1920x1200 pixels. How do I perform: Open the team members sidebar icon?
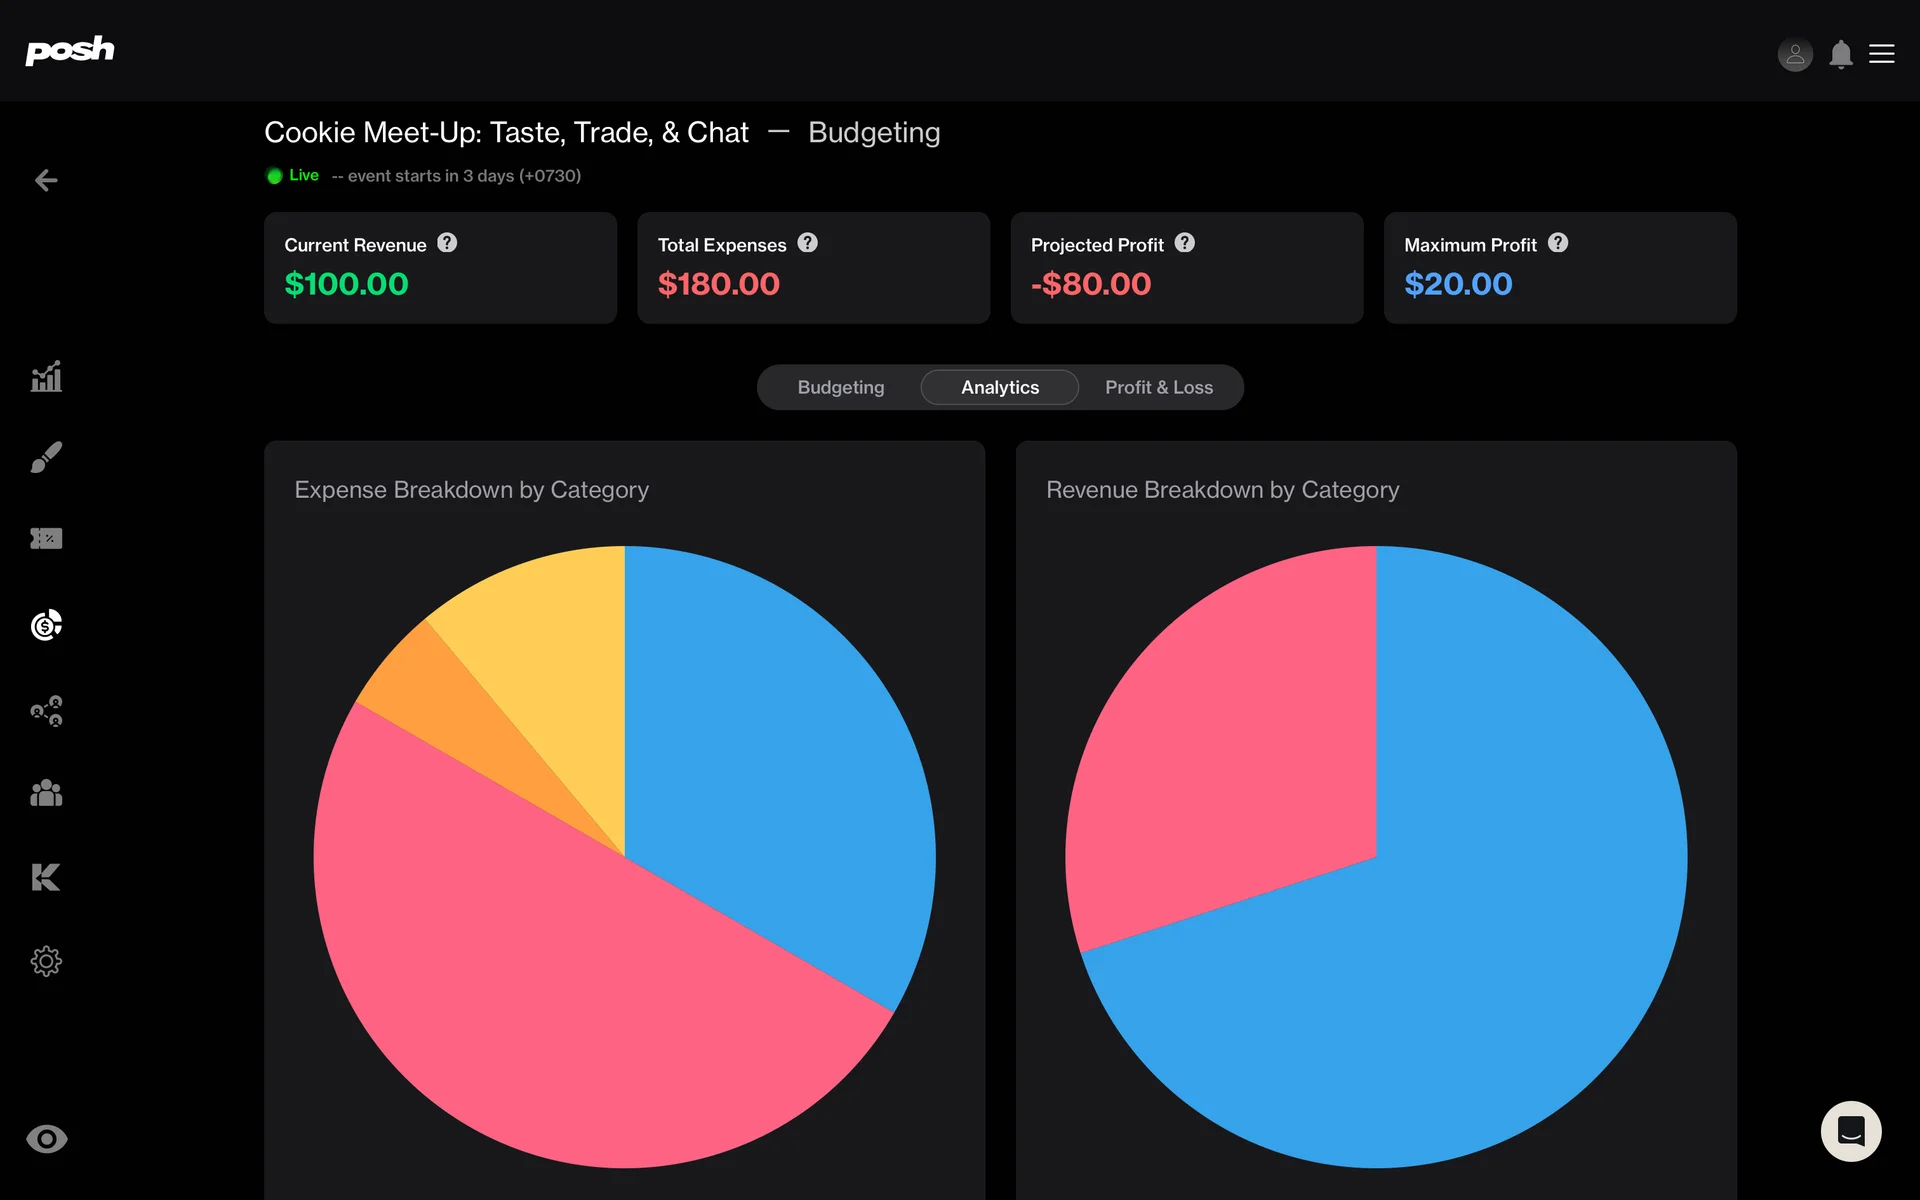point(46,794)
